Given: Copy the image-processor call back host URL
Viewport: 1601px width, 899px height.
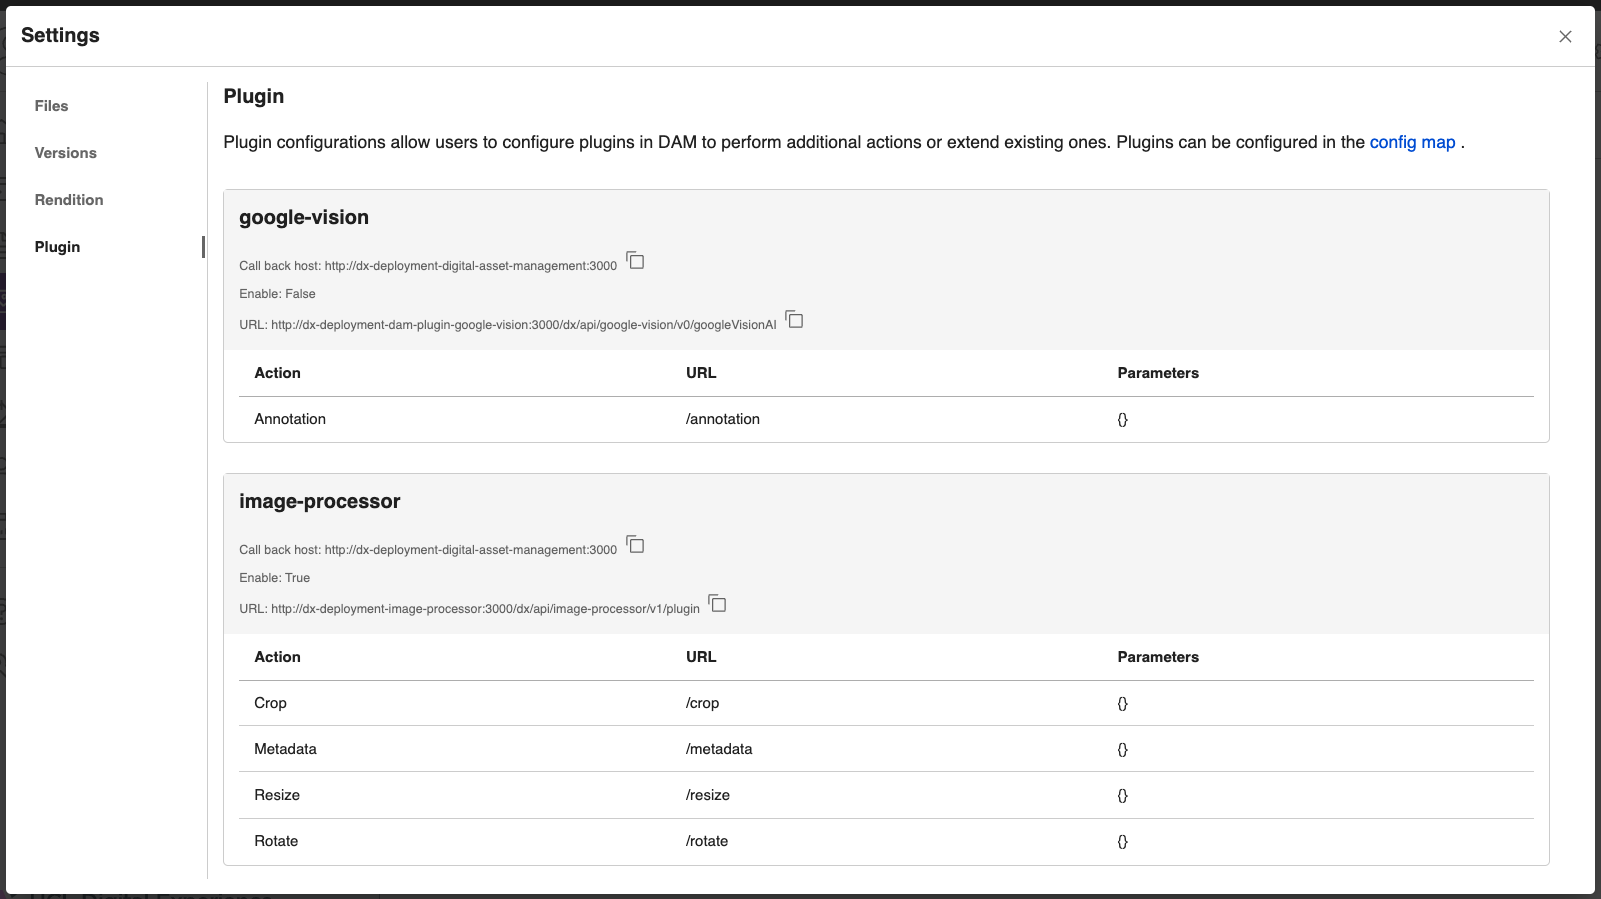Looking at the screenshot, I should click(x=636, y=545).
